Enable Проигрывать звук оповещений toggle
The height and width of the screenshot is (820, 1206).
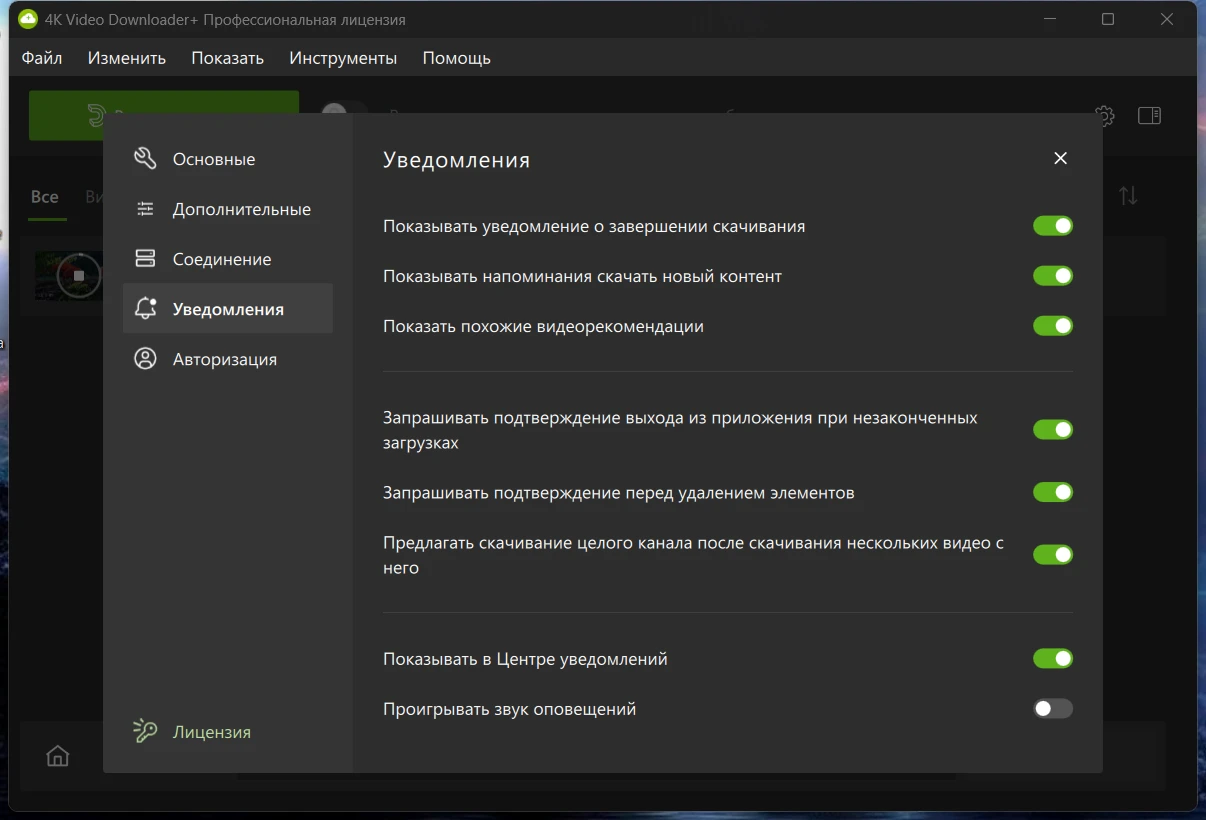pyautogui.click(x=1052, y=709)
